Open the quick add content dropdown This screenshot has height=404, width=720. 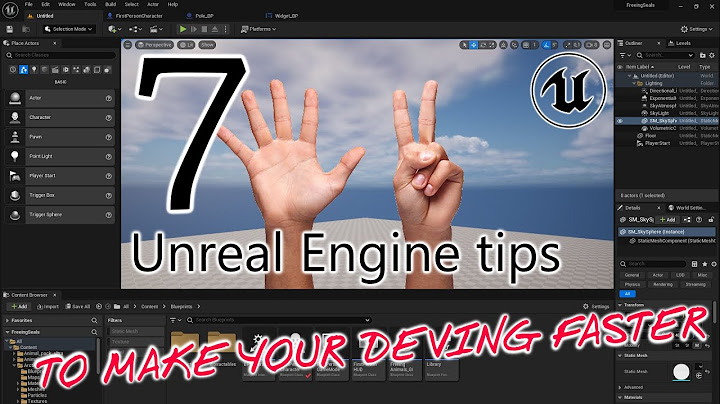[x=114, y=29]
